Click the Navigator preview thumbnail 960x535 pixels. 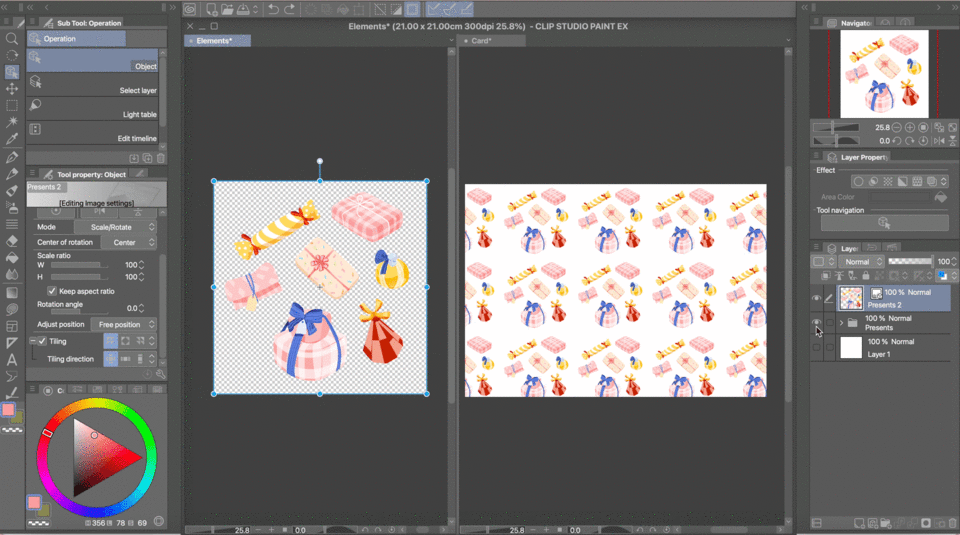[x=884, y=73]
